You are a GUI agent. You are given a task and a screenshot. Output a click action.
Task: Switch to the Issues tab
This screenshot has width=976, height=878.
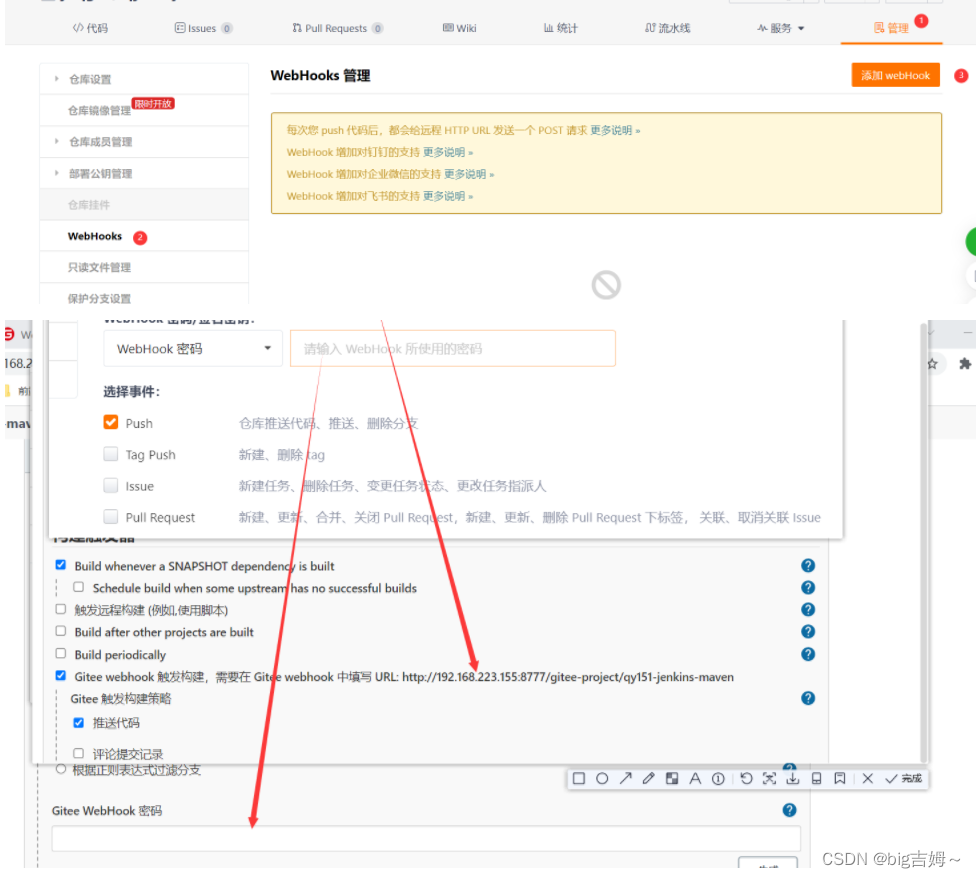click(203, 28)
